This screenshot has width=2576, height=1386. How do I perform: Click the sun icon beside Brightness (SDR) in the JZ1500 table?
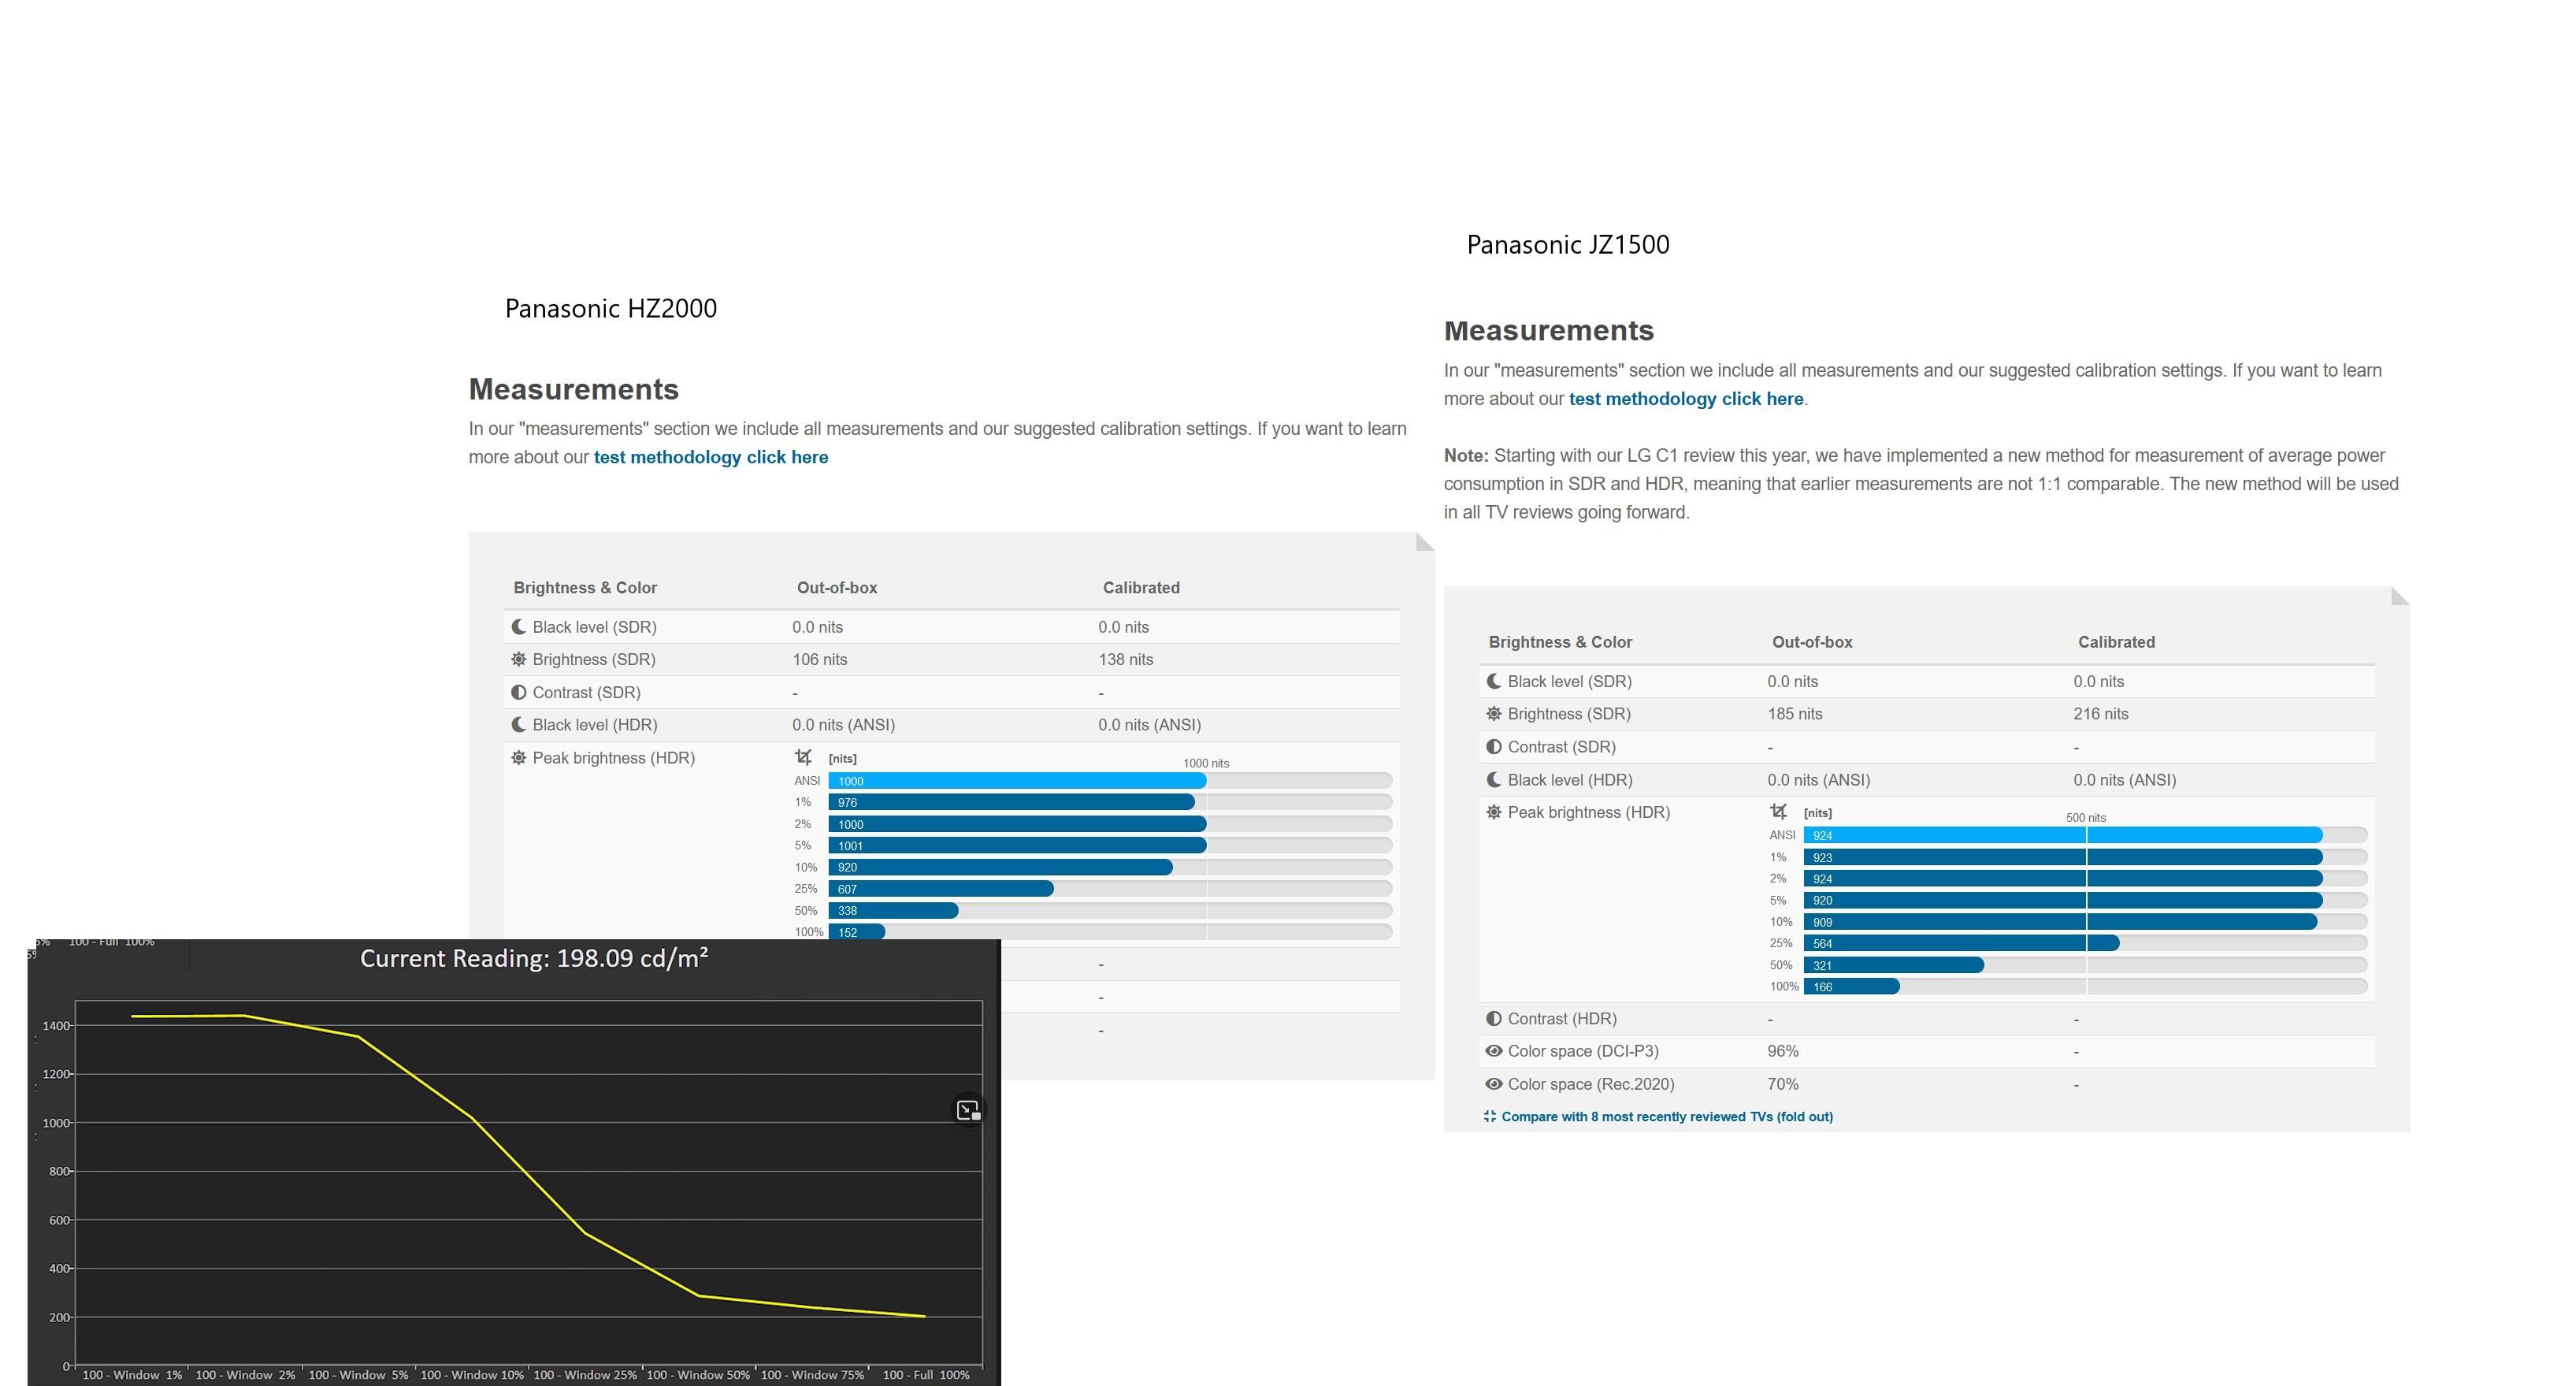[x=1493, y=714]
